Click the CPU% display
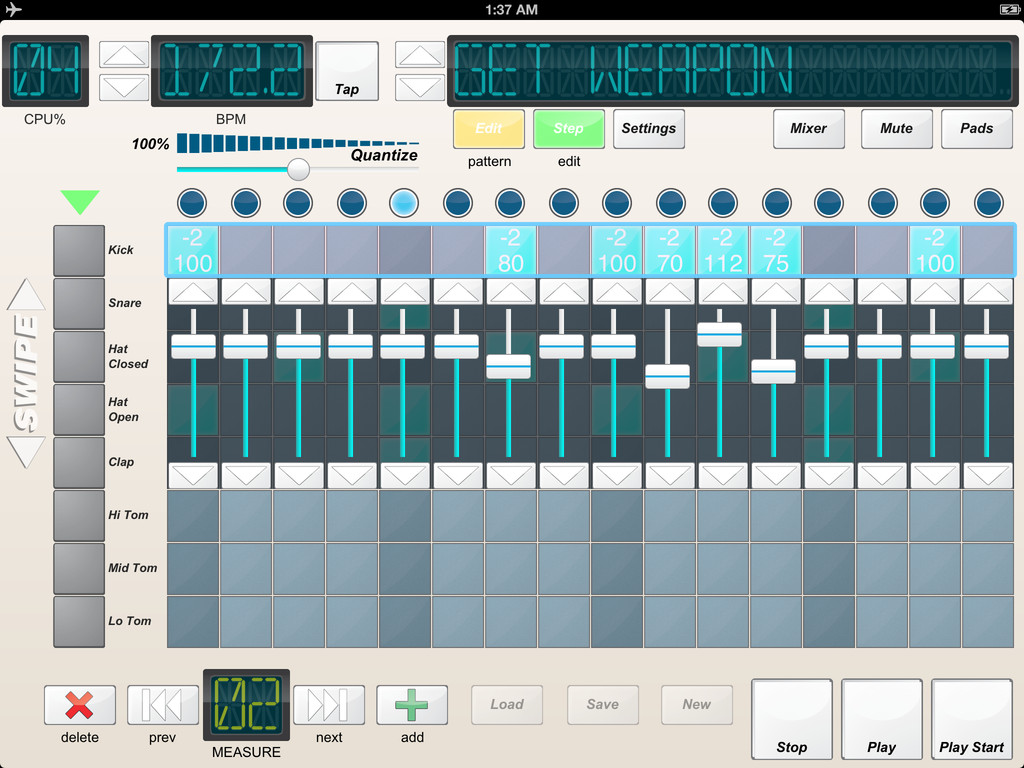The height and width of the screenshot is (768, 1024). (x=46, y=71)
